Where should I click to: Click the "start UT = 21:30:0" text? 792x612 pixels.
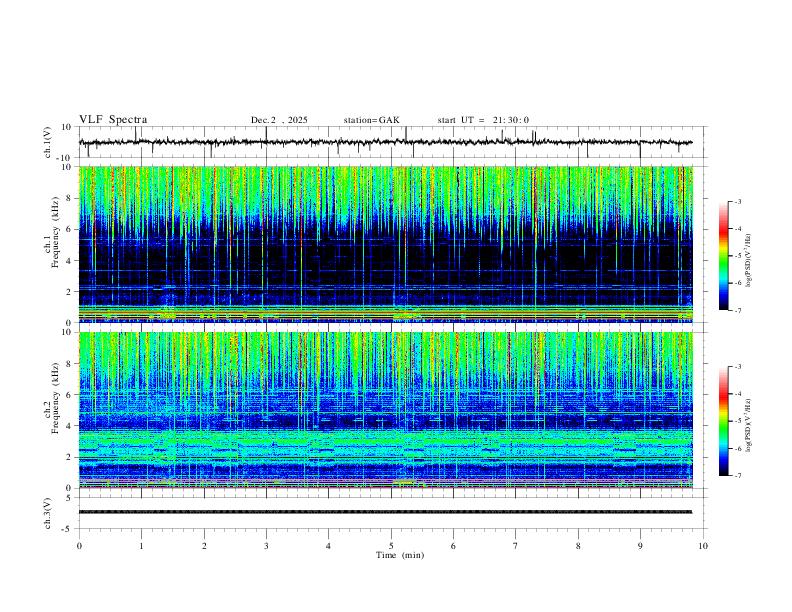pos(483,120)
